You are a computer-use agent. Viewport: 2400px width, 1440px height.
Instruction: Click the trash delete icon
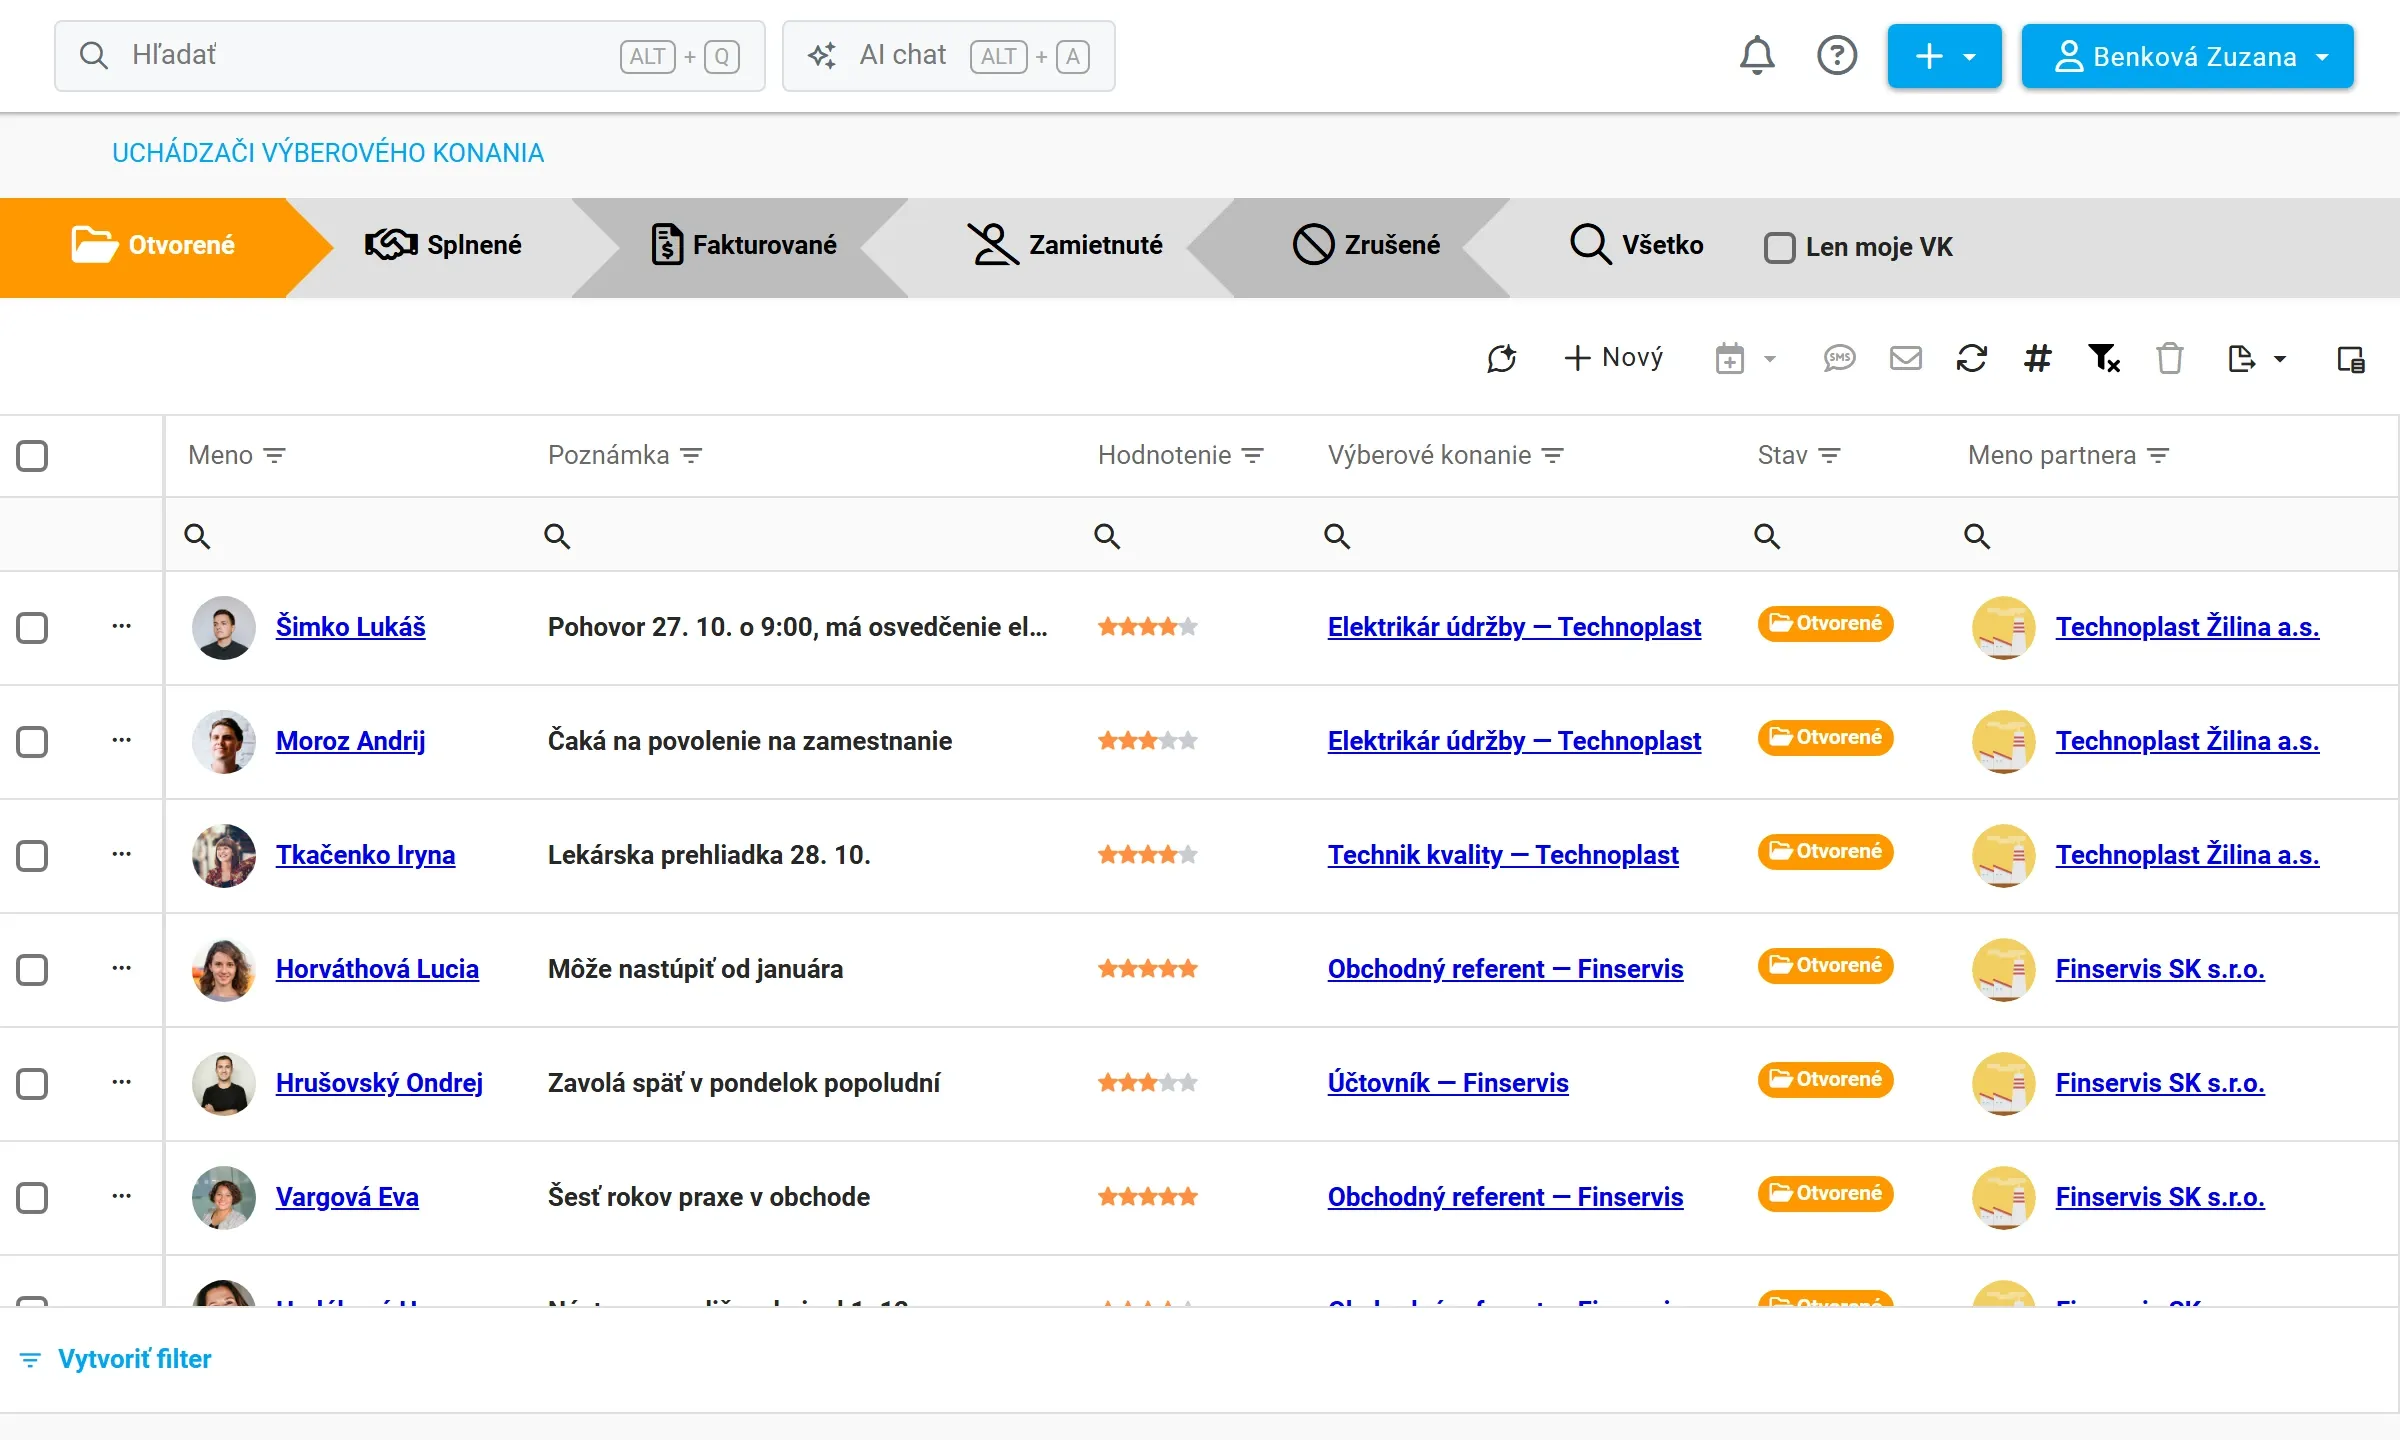pyautogui.click(x=2170, y=358)
